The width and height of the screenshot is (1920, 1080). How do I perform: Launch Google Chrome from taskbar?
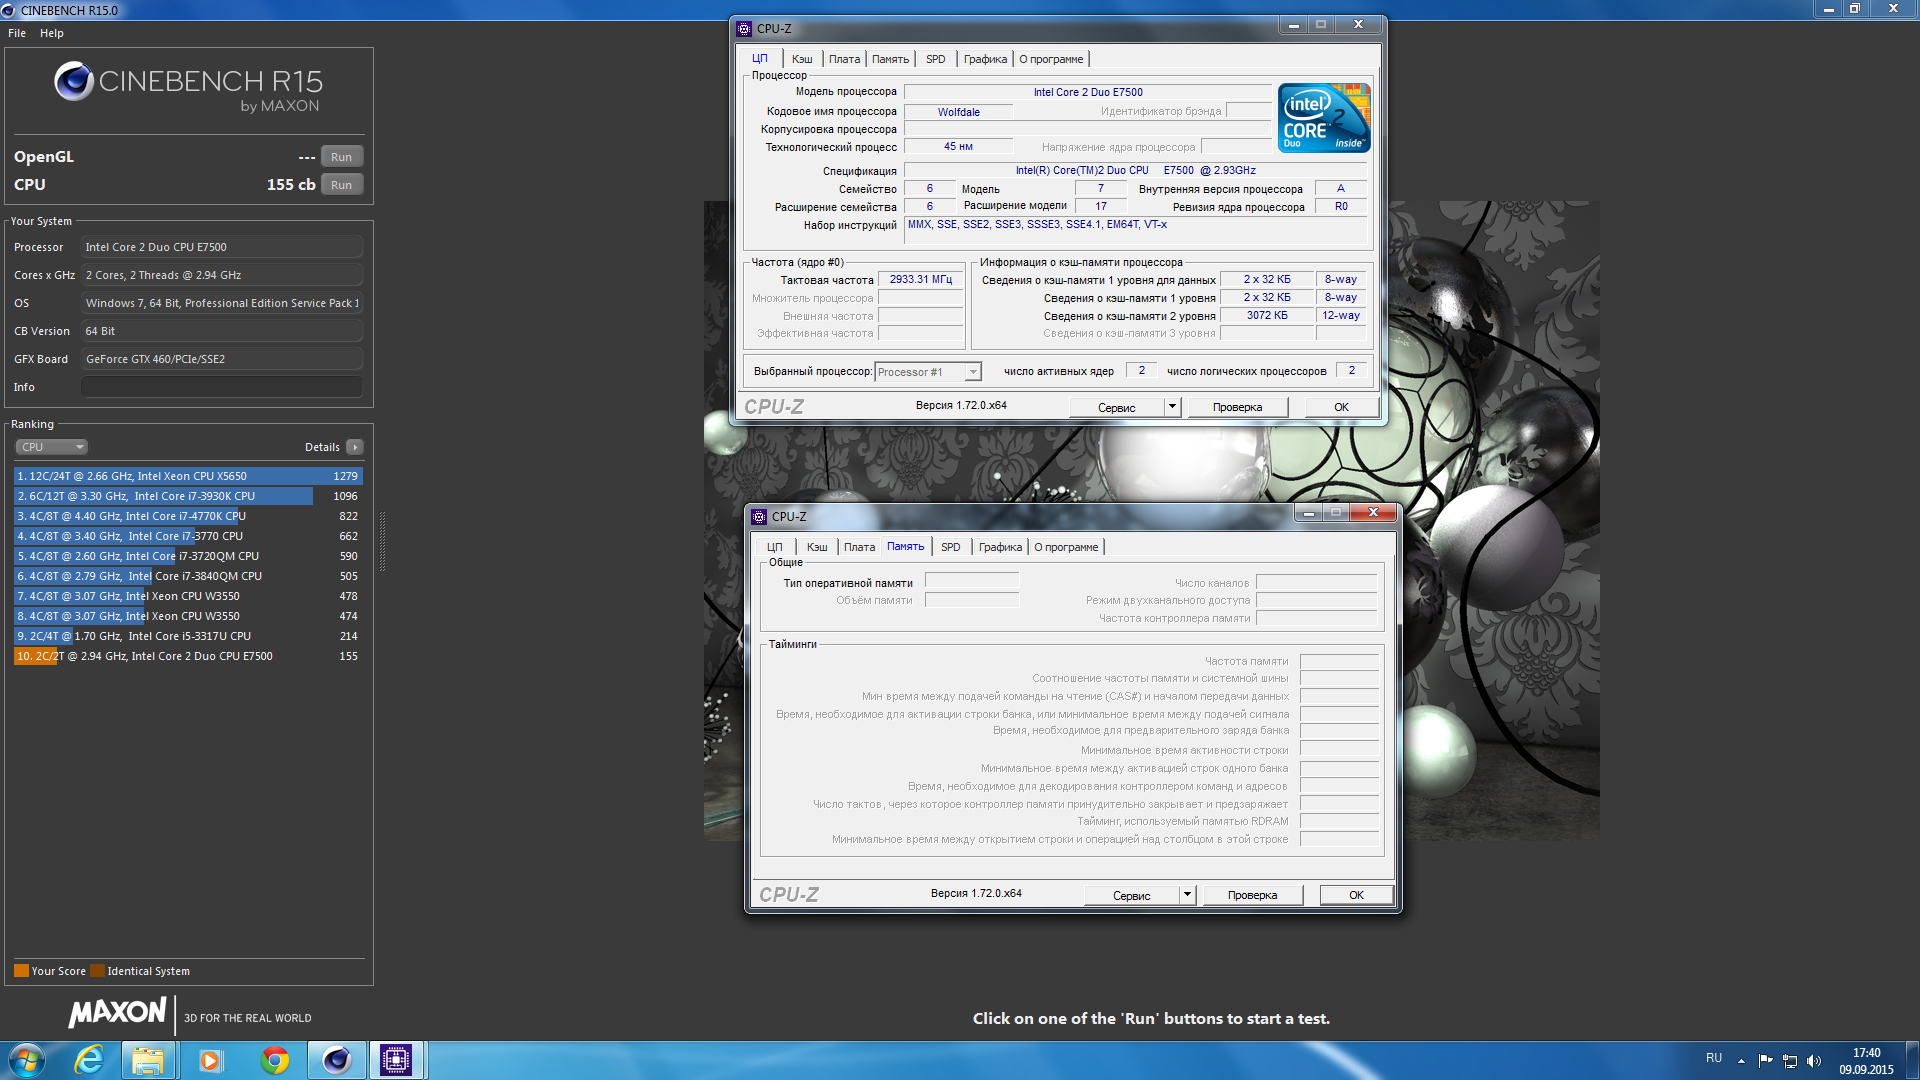pos(275,1060)
